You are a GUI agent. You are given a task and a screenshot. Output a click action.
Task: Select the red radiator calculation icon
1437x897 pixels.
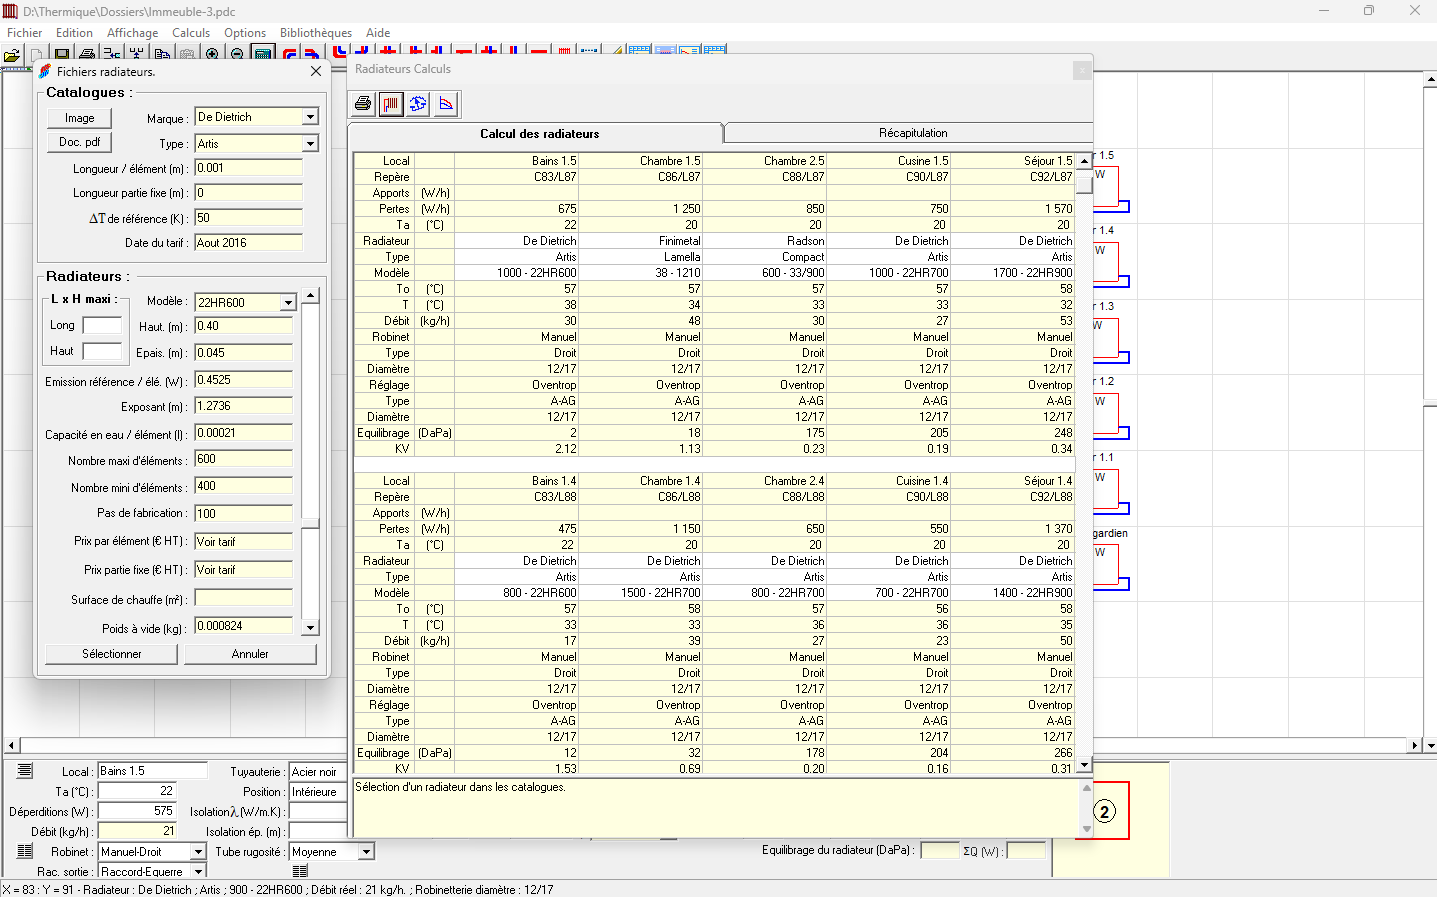point(391,104)
